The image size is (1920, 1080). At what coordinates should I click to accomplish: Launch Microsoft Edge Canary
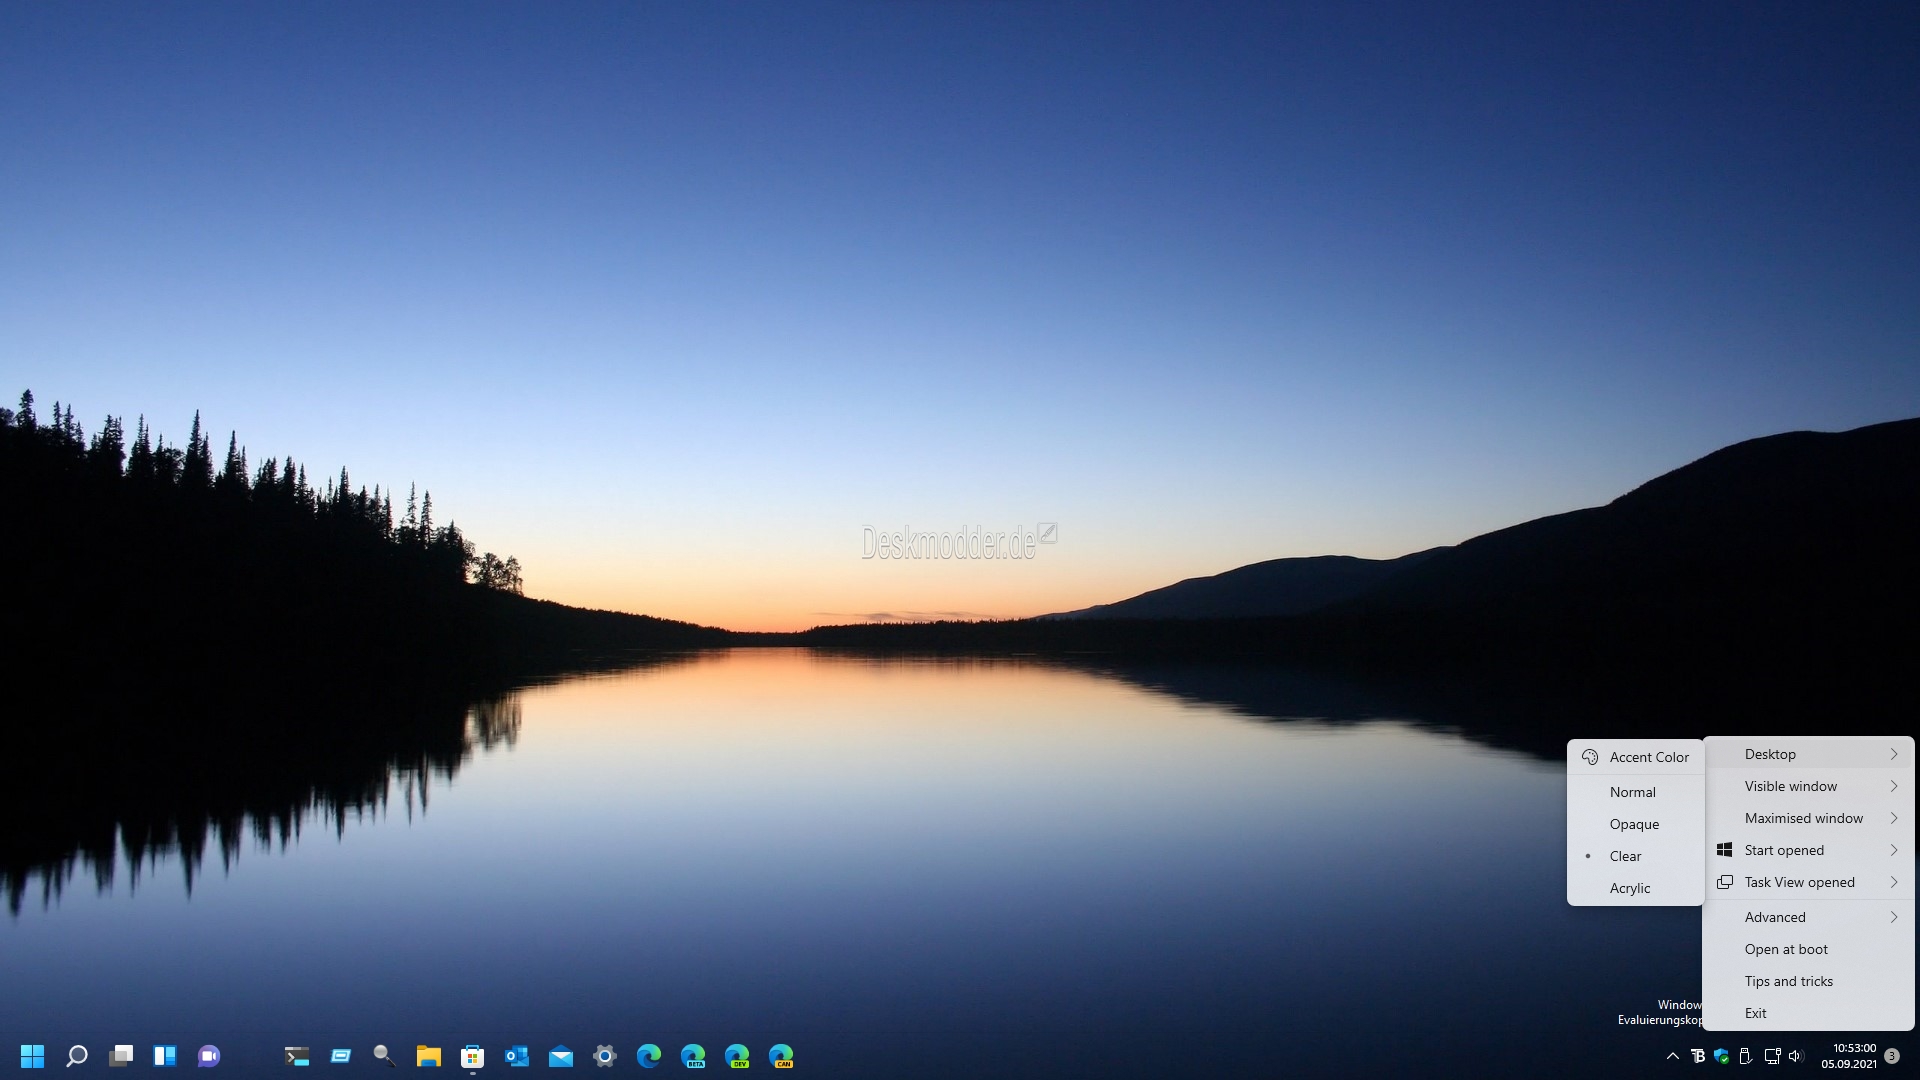click(781, 1056)
